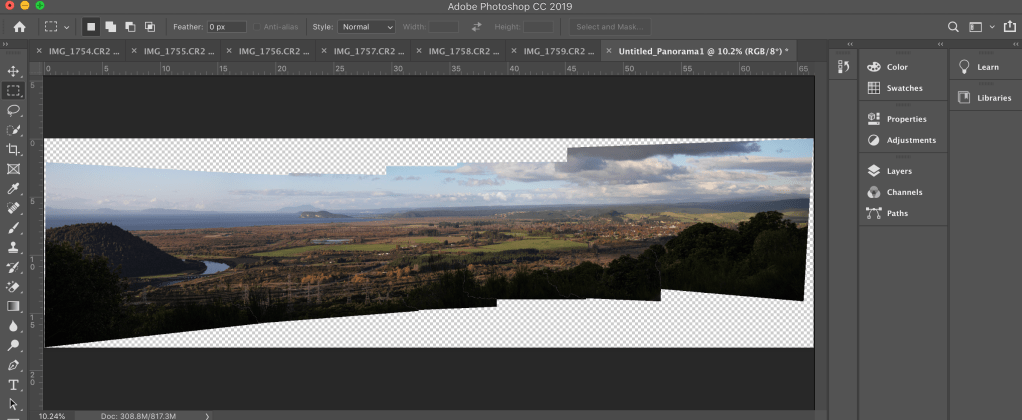Enable the Anti-alias checkbox
This screenshot has width=1022, height=420.
tap(258, 27)
